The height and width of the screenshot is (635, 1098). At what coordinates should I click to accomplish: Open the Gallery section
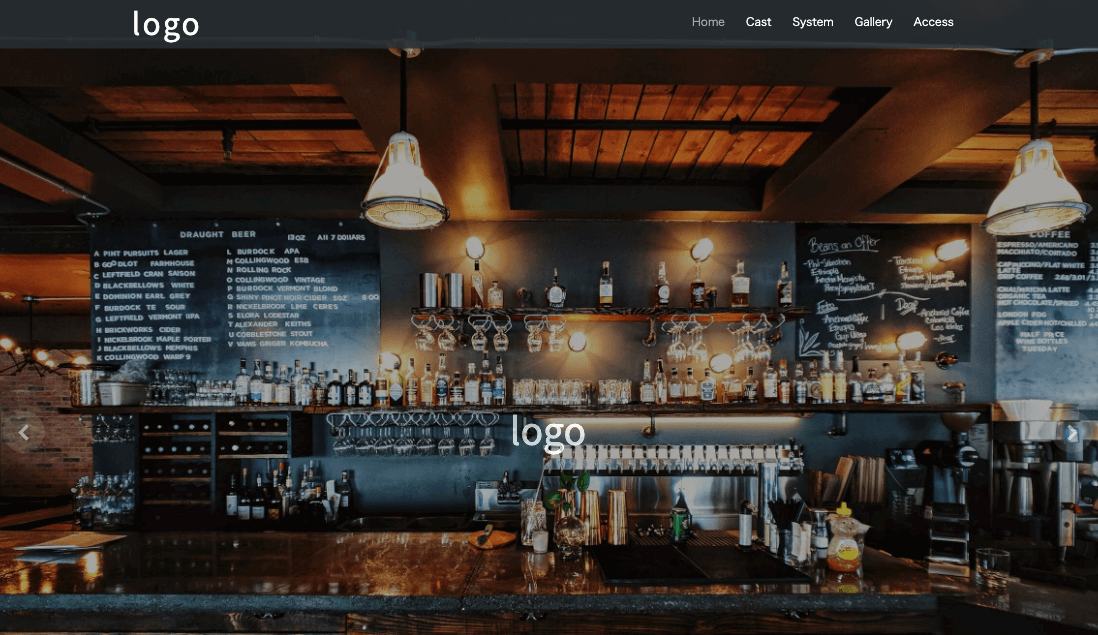(x=873, y=22)
